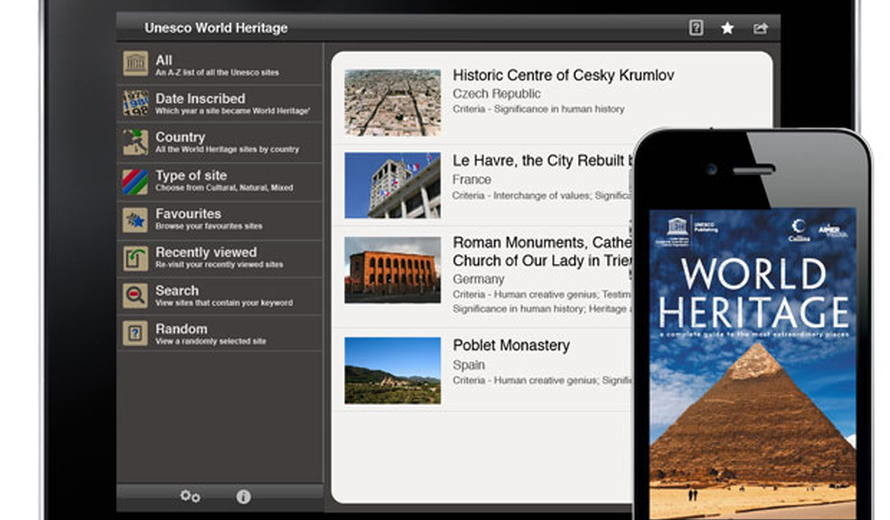The height and width of the screenshot is (520, 890).
Task: Open Historic Centre of Cesky Krumlov thumbnail
Action: (x=392, y=102)
